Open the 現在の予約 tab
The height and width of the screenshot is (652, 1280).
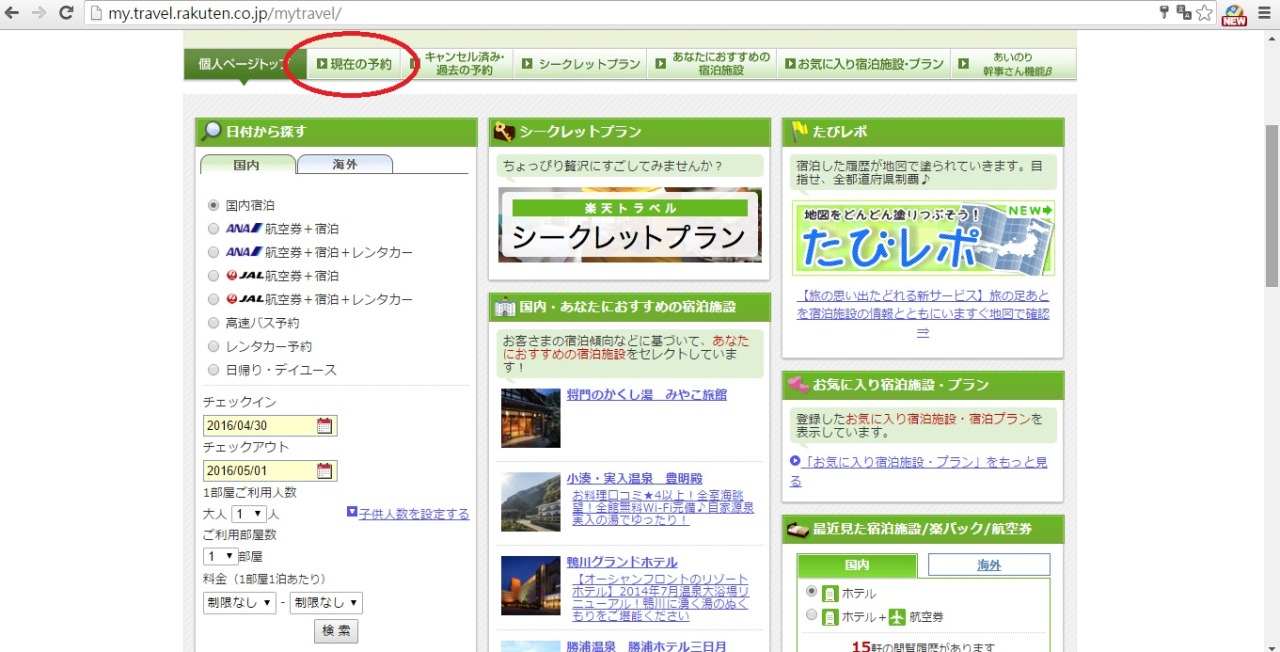coord(355,64)
